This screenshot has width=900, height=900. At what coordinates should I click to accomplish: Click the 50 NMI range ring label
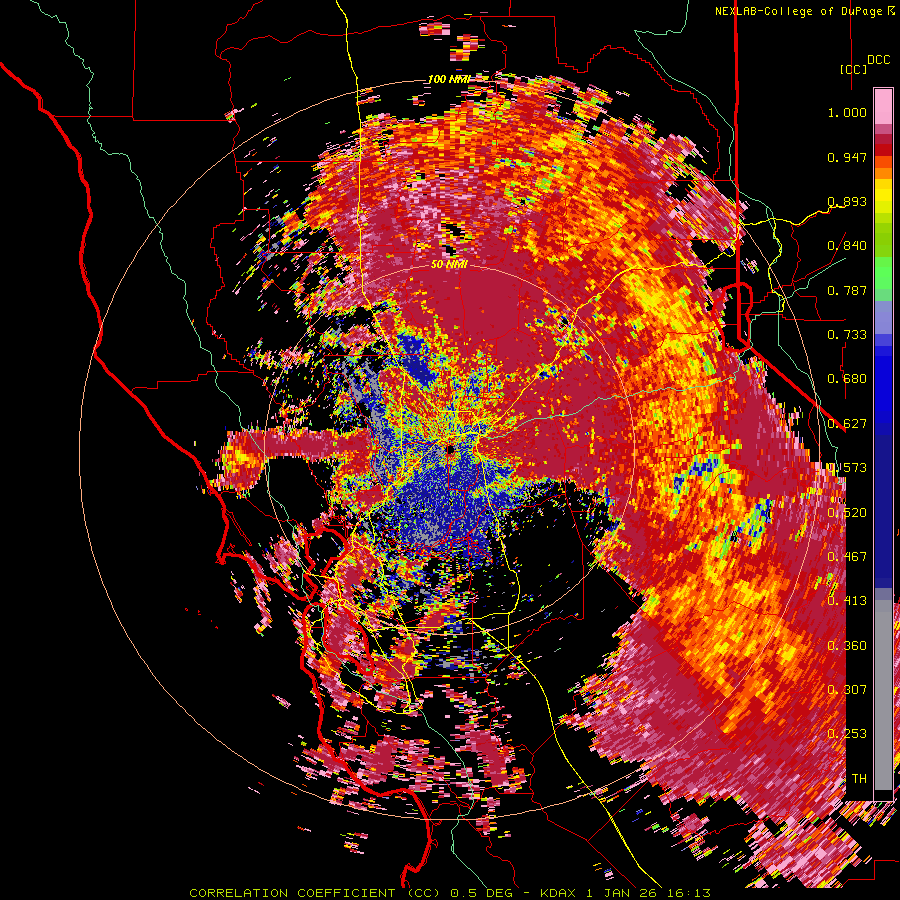click(x=449, y=264)
